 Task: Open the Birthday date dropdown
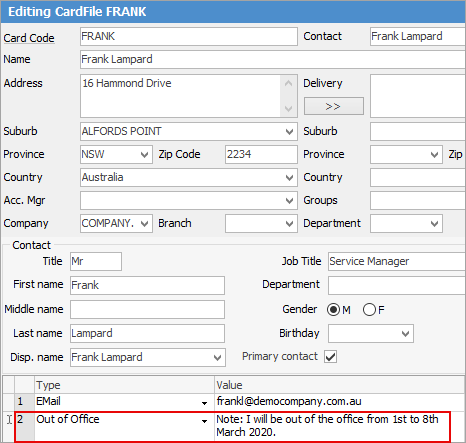click(x=405, y=334)
